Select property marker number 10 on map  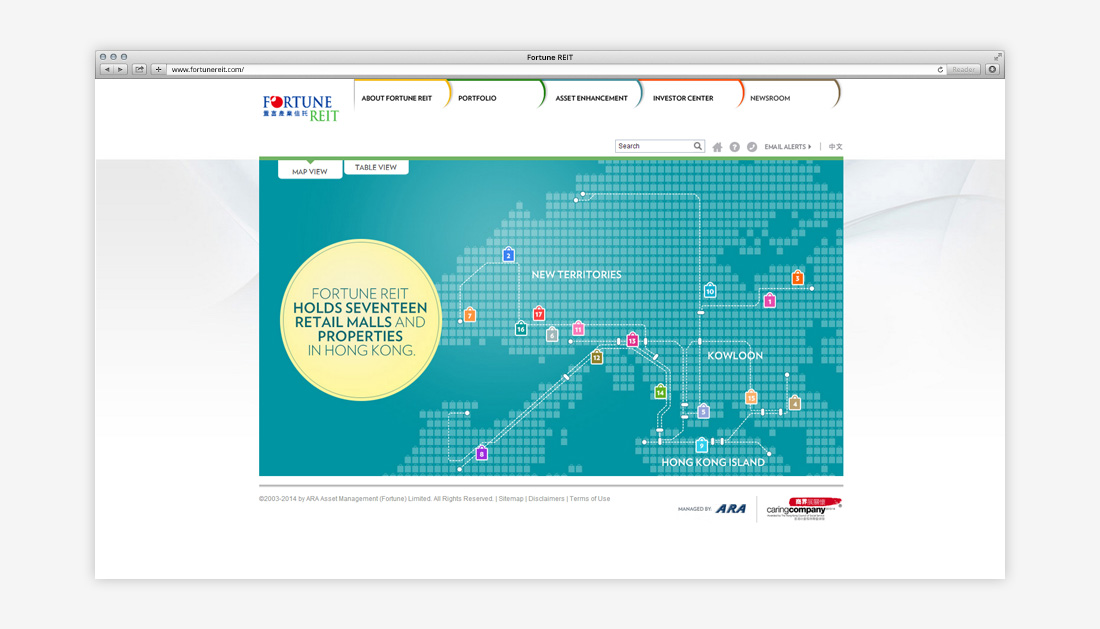click(710, 290)
